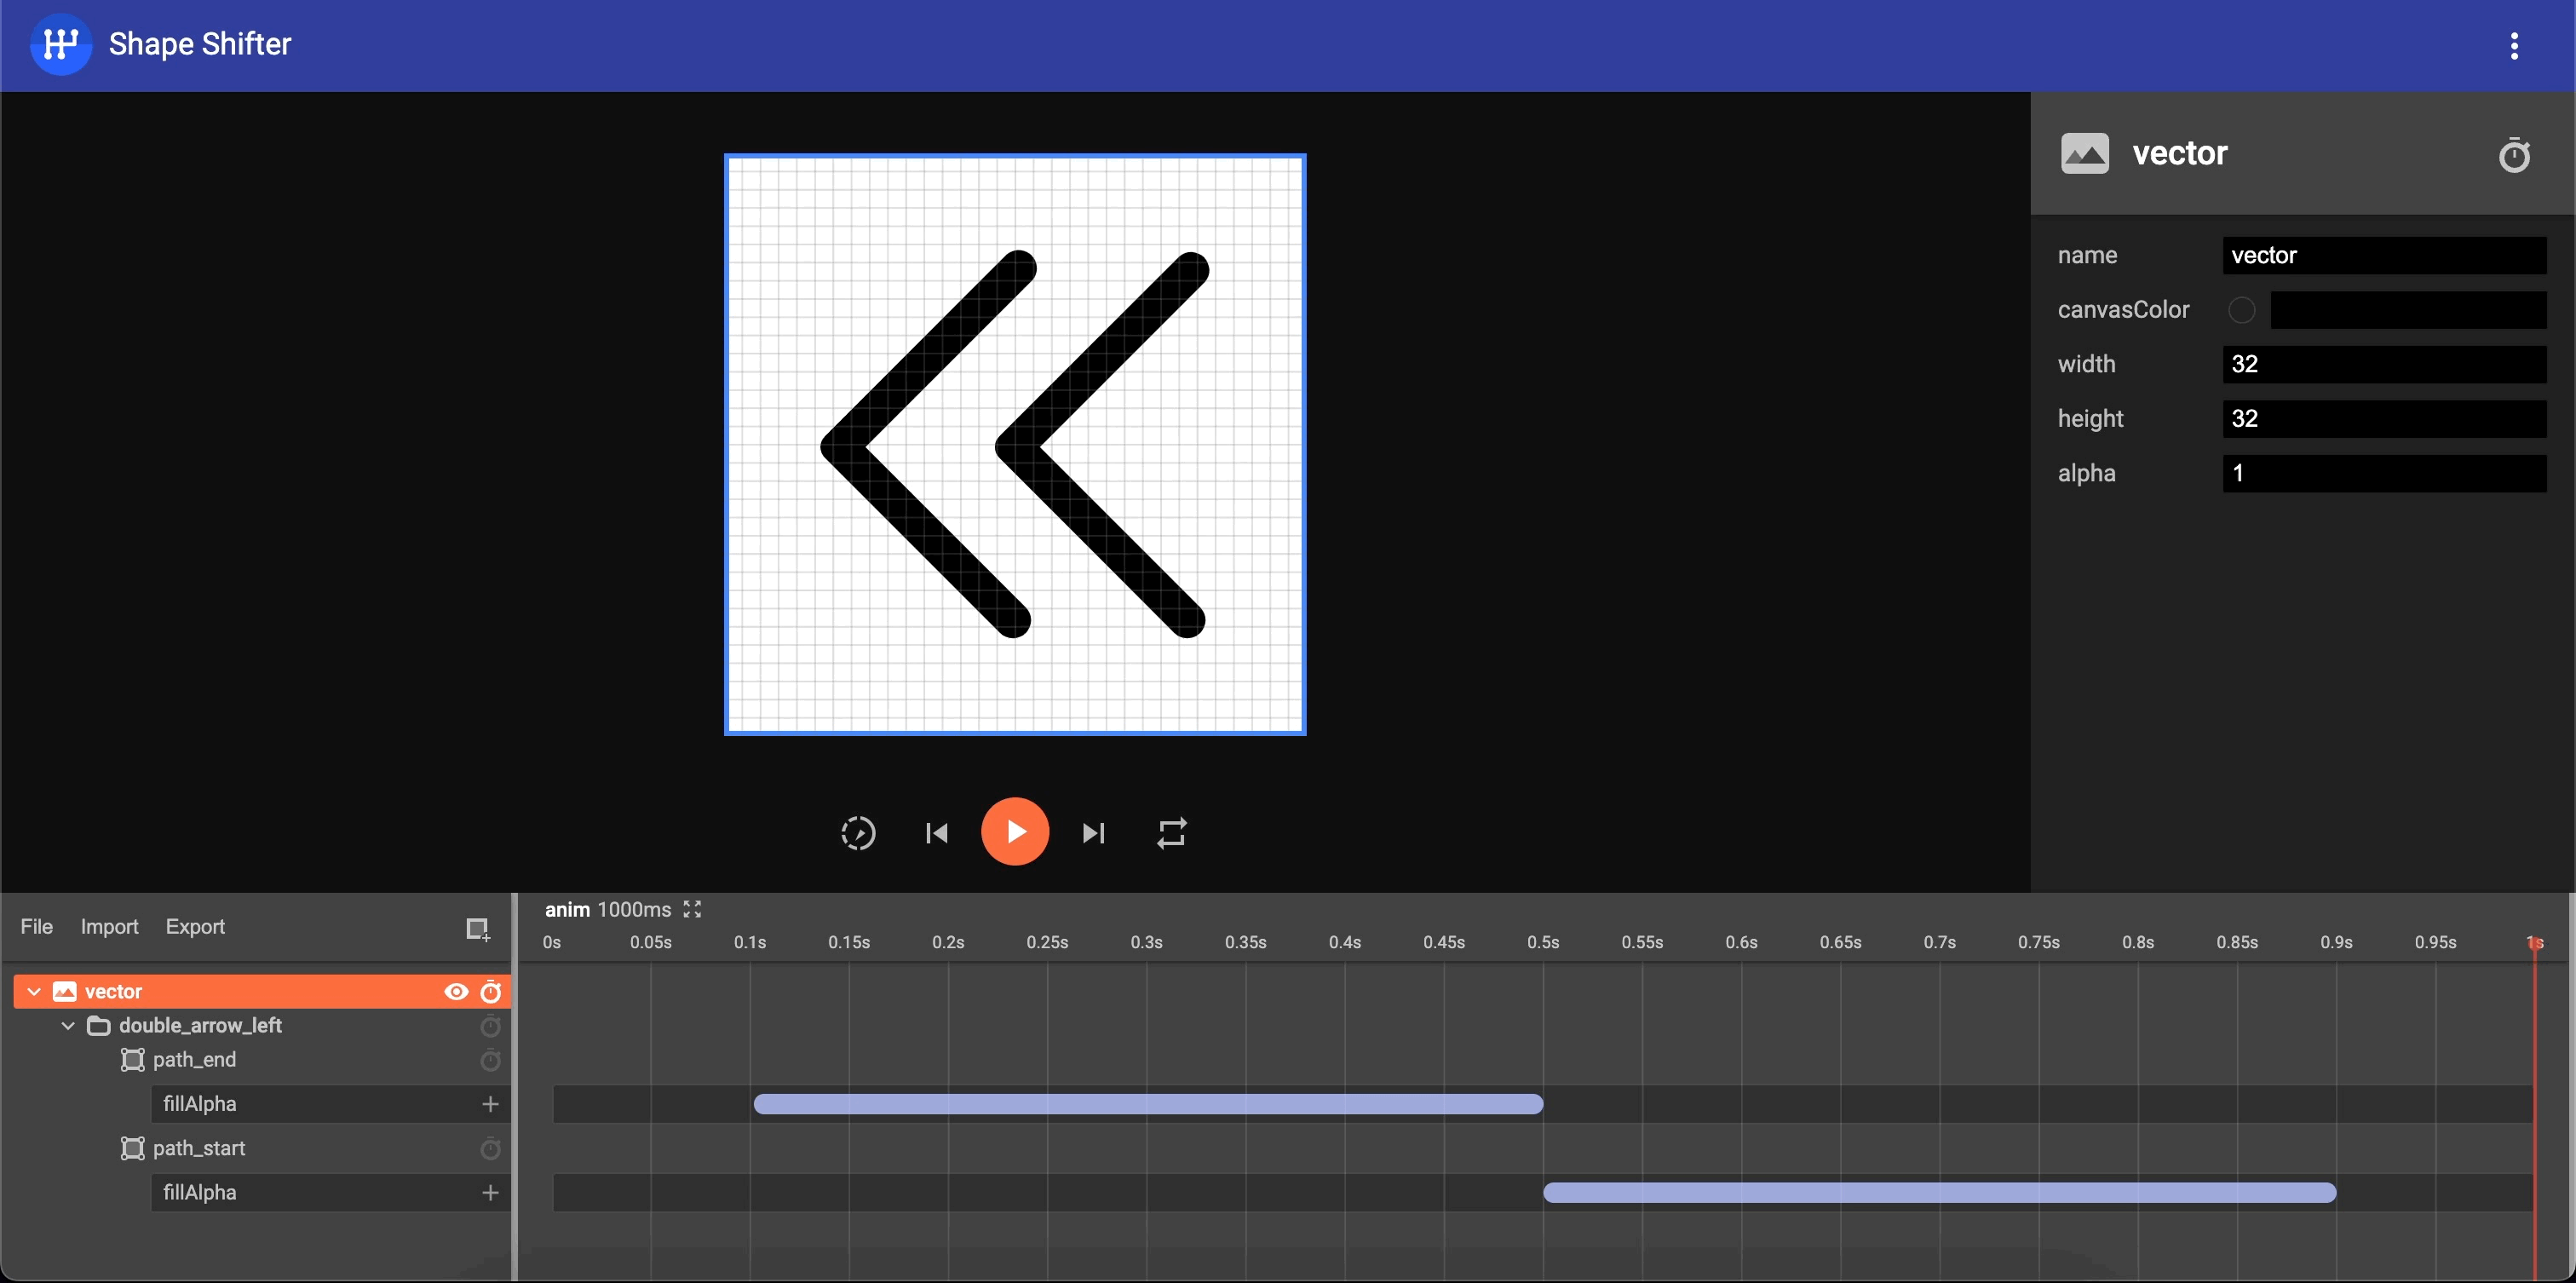This screenshot has width=2576, height=1283.
Task: Click the rewind to start icon
Action: [x=937, y=832]
